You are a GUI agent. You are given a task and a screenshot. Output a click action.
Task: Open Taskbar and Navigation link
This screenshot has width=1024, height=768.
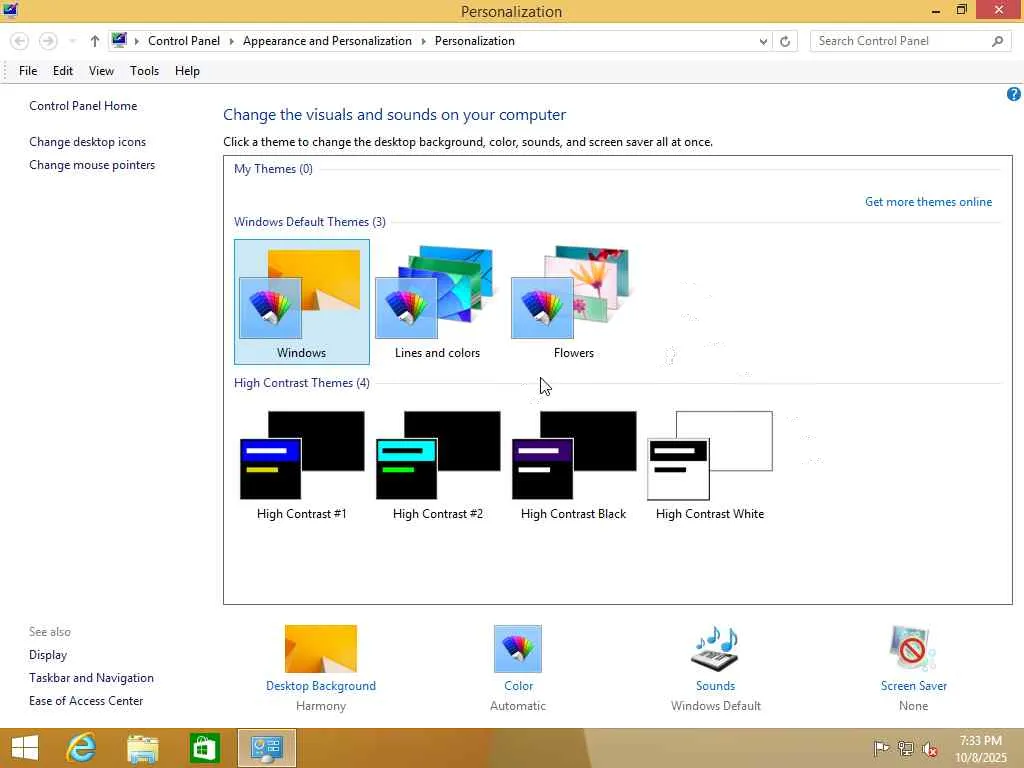91,678
